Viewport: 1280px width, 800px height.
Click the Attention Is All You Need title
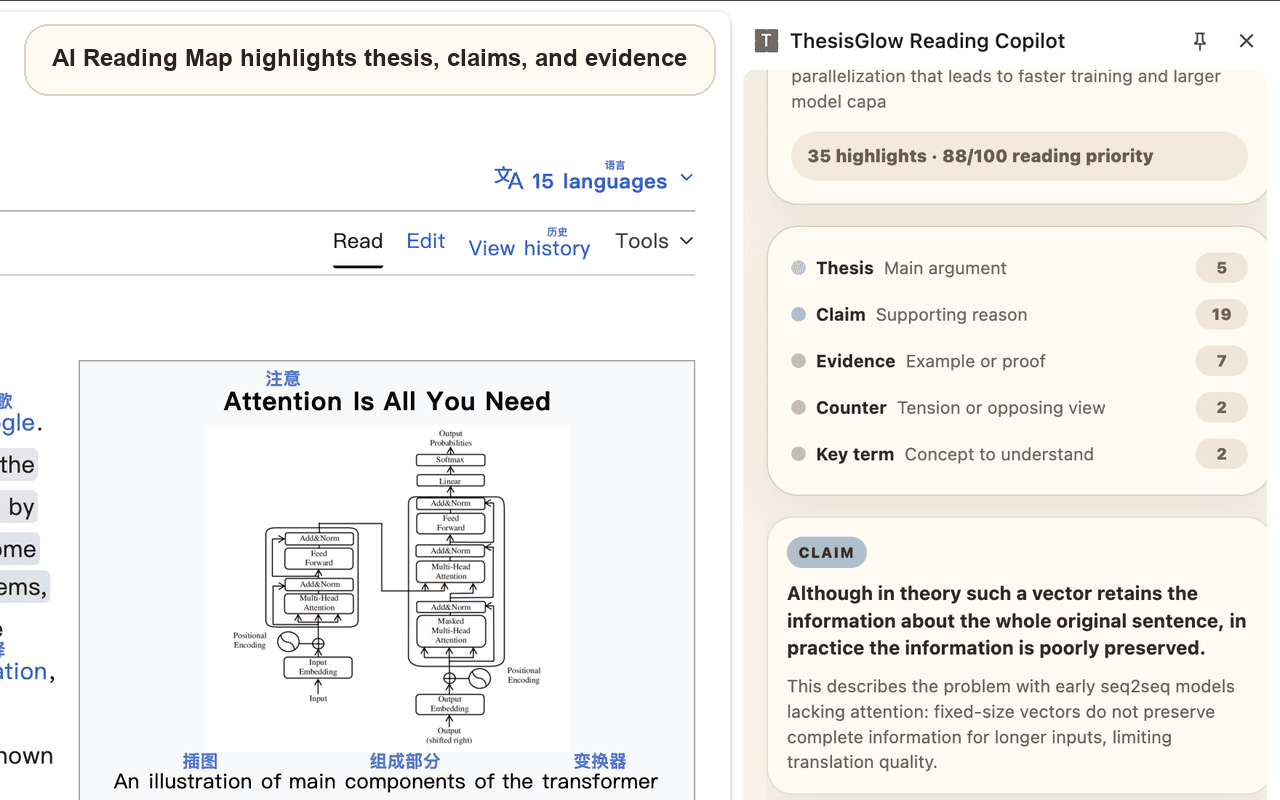[x=387, y=401]
